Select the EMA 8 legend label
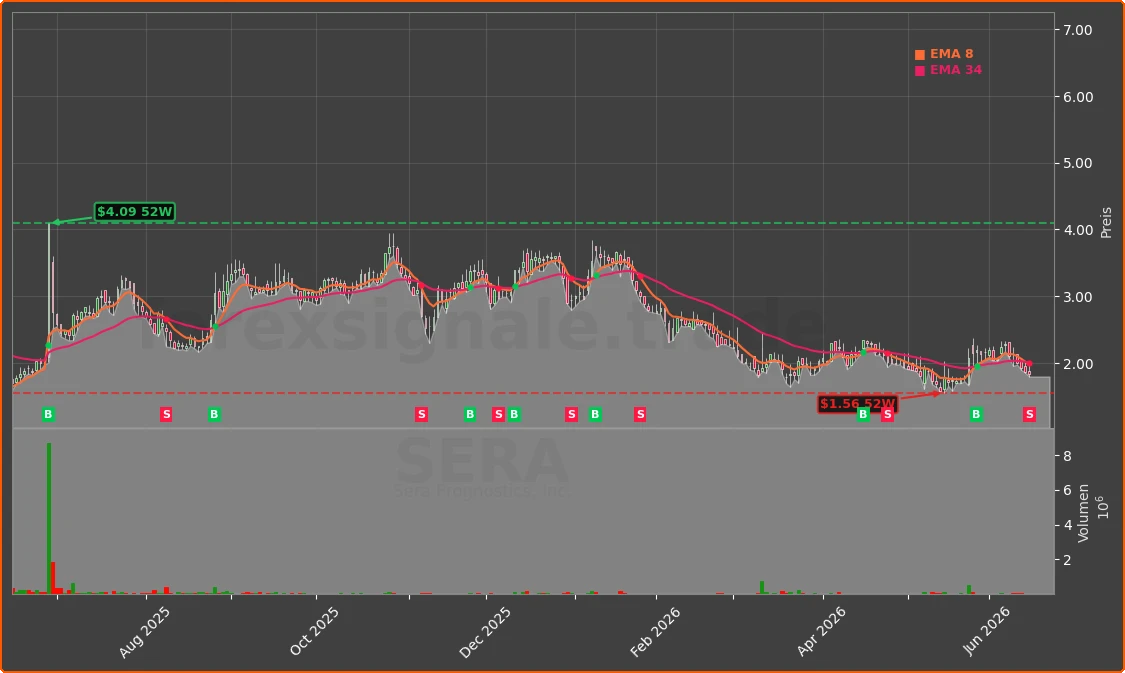The width and height of the screenshot is (1125, 673). [x=951, y=54]
